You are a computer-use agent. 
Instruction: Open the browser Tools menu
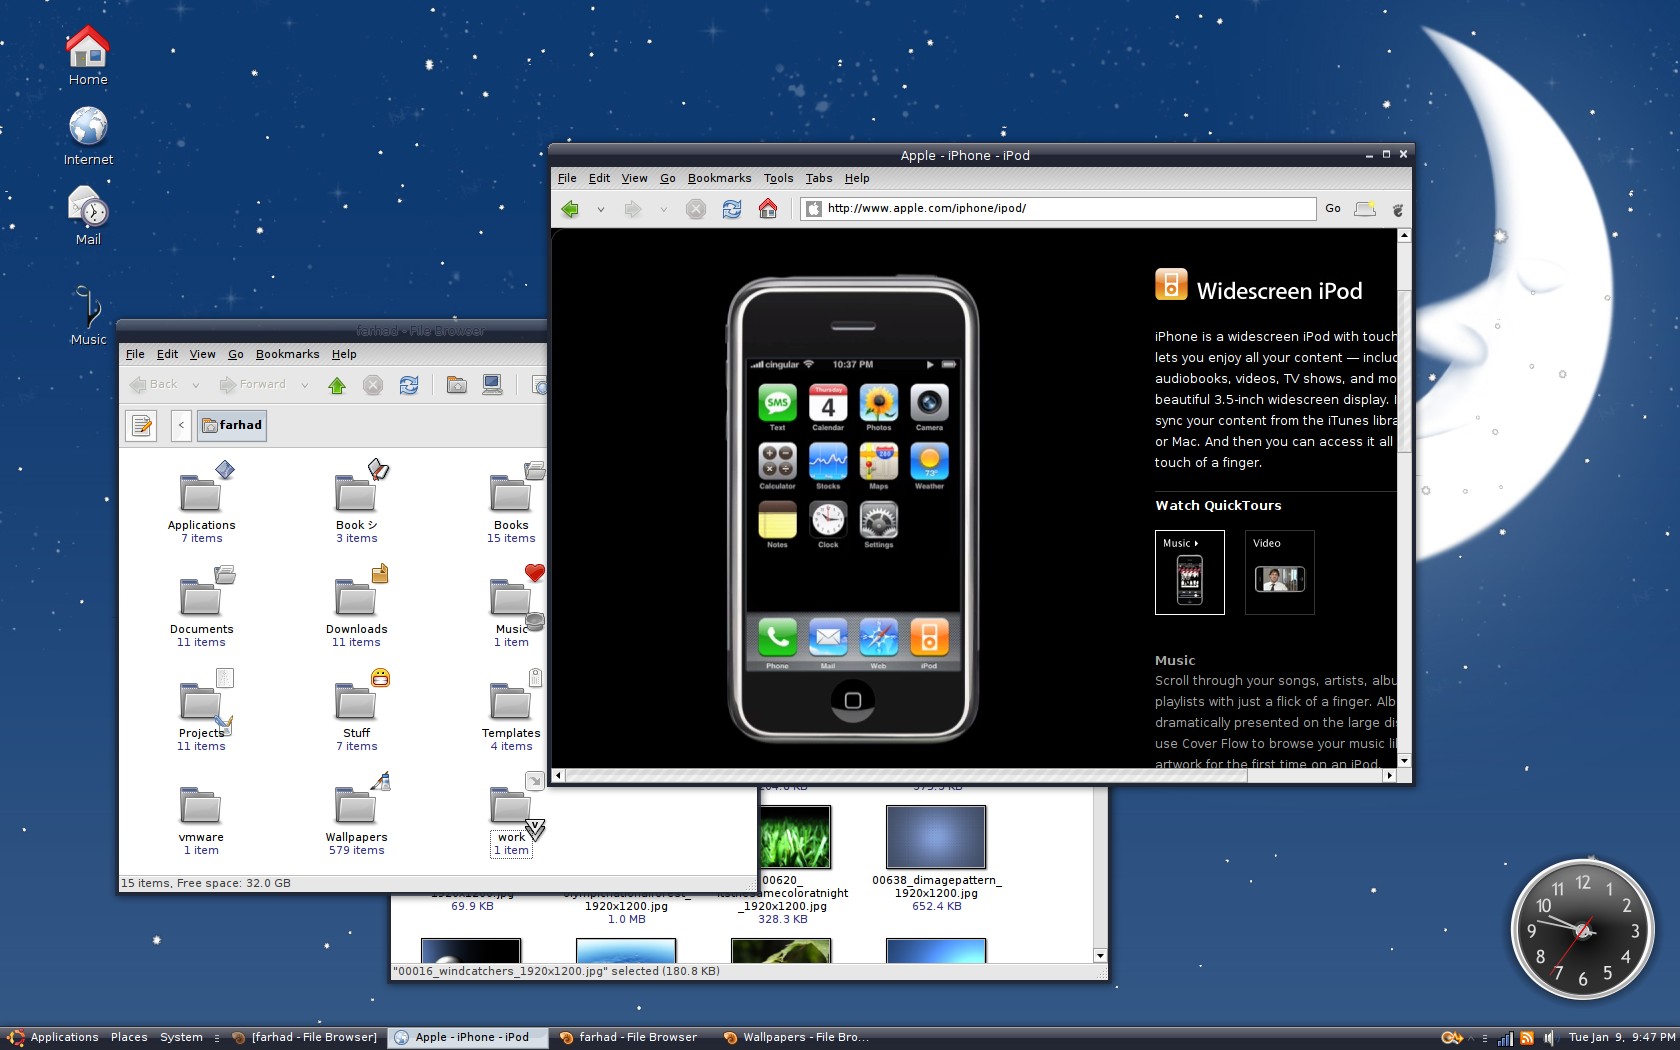pyautogui.click(x=778, y=178)
